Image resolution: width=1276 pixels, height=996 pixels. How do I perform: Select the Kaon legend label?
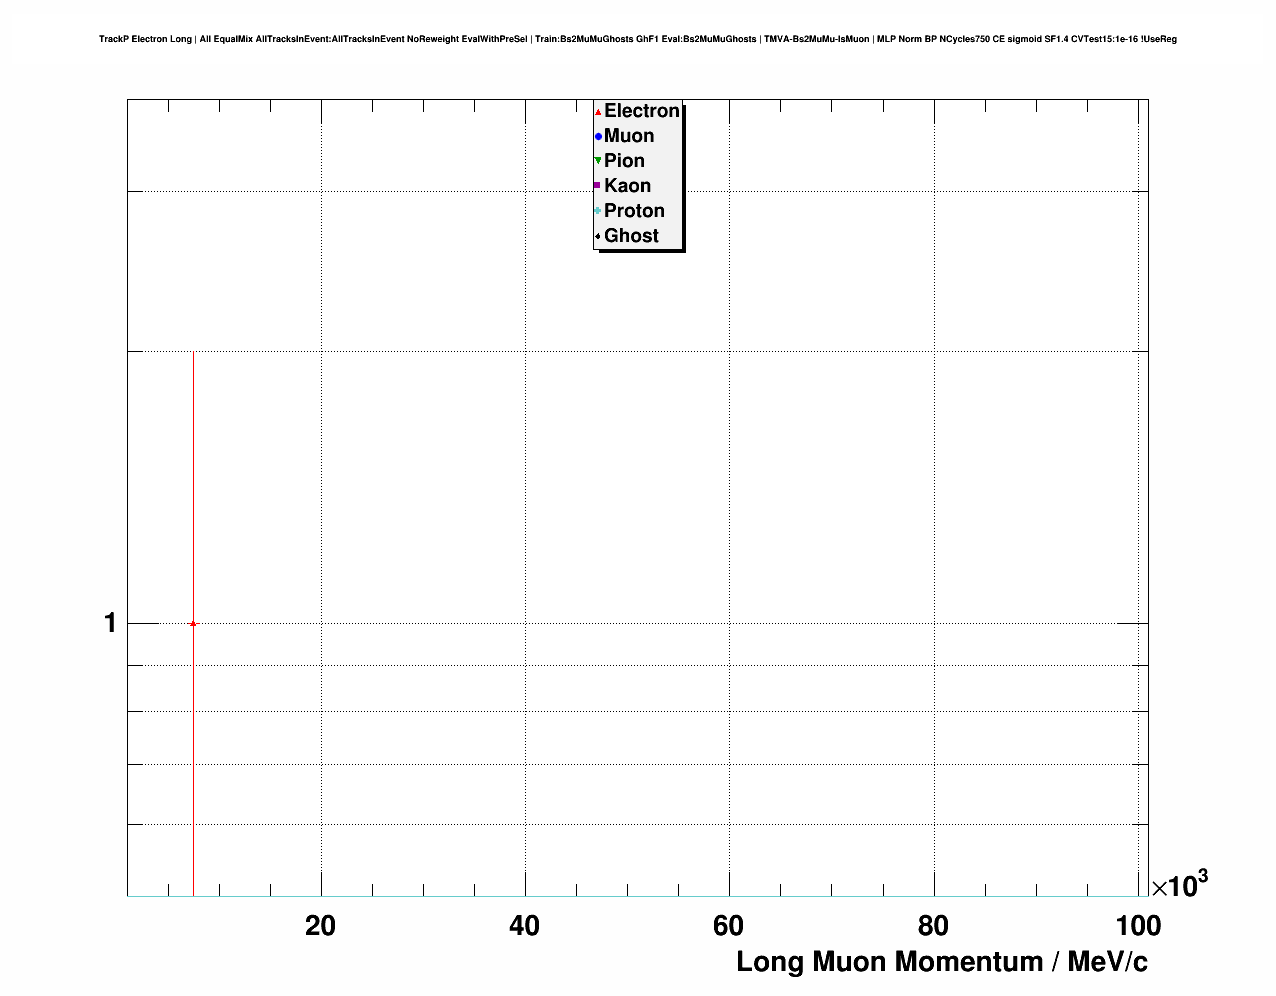click(627, 186)
